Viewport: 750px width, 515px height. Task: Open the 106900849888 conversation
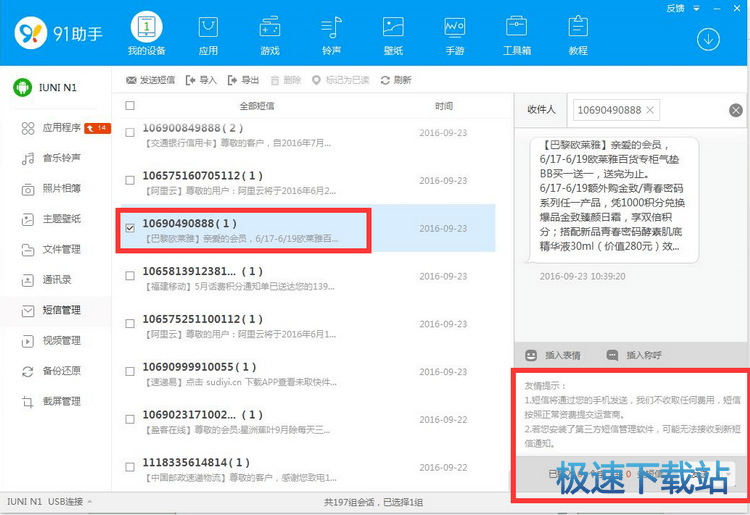308,135
